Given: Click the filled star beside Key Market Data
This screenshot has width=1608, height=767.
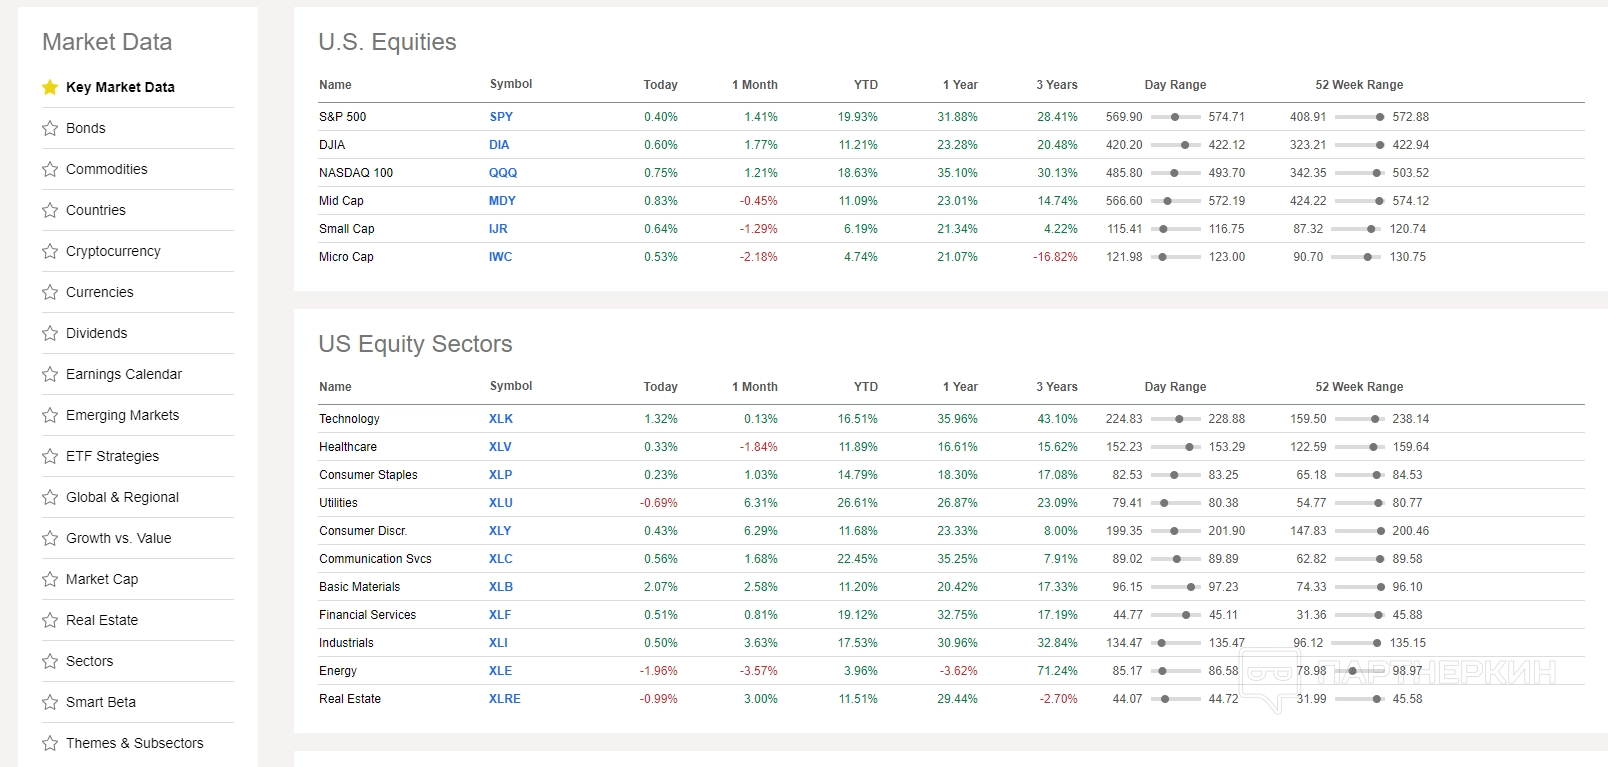Looking at the screenshot, I should 50,87.
